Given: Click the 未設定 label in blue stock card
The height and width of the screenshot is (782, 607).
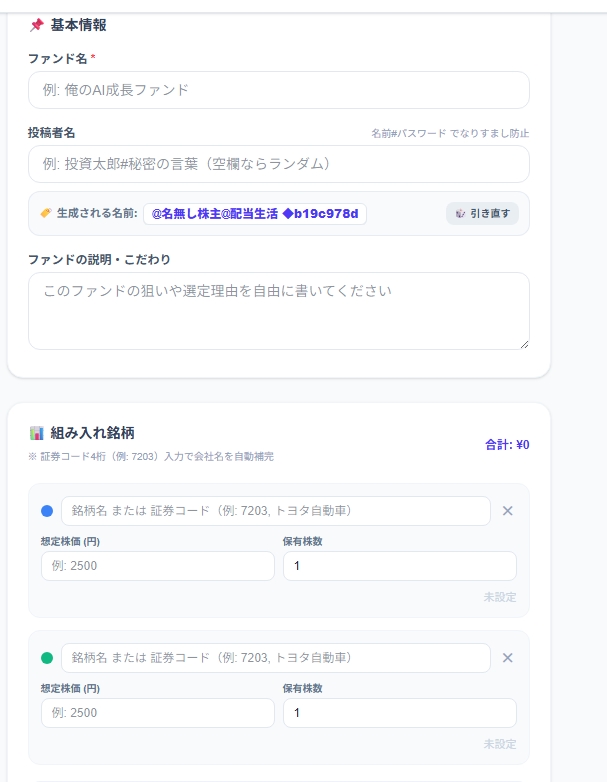Looking at the screenshot, I should tap(500, 597).
